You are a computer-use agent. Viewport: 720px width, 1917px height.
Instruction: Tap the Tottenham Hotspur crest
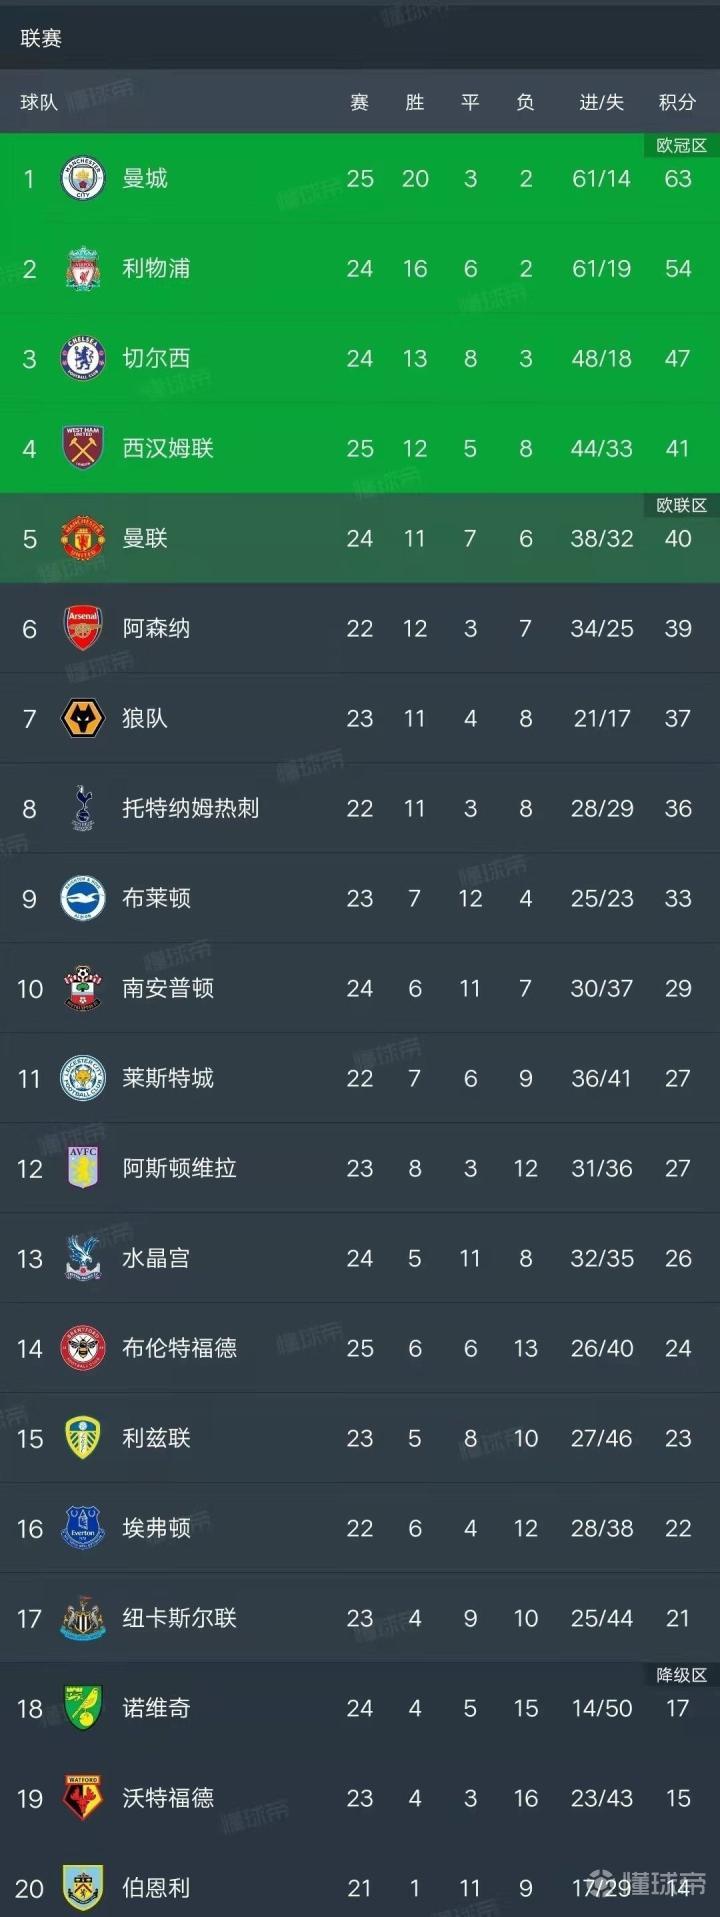coord(83,808)
